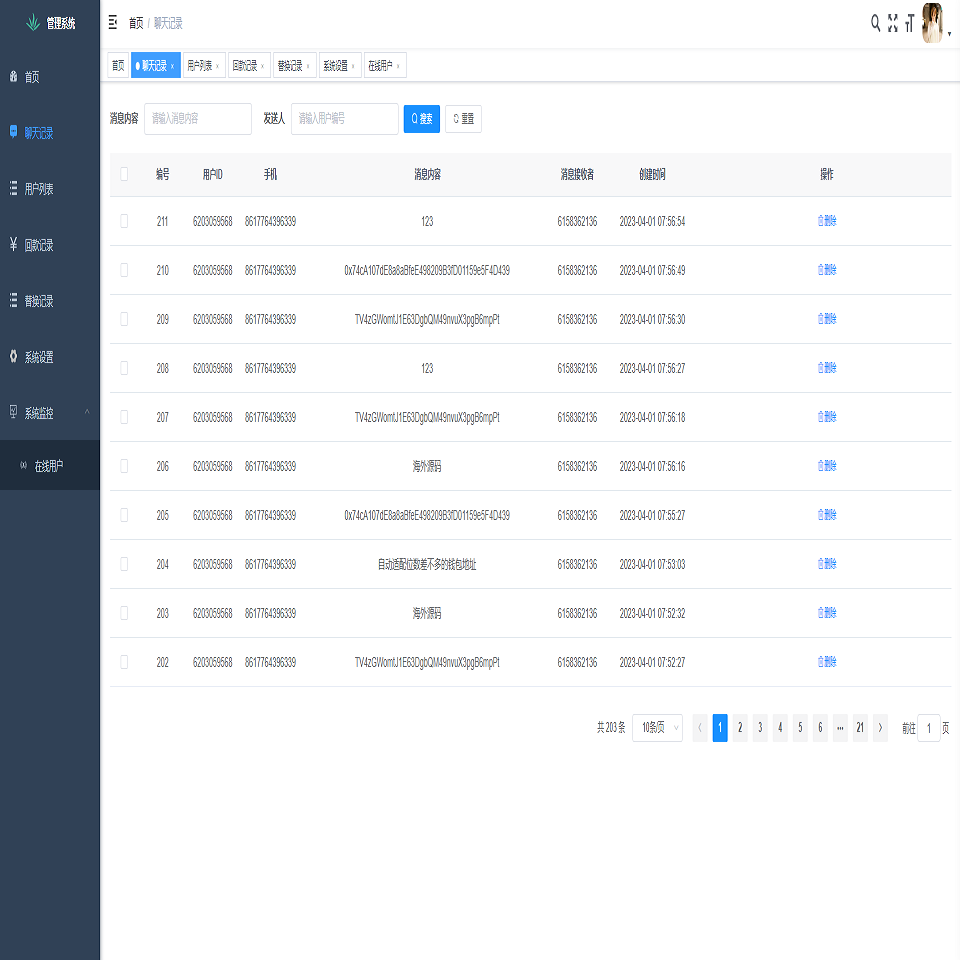Screen dimensions: 960x960
Task: Collapse the 系统监控 sidebar menu
Action: click(x=87, y=412)
